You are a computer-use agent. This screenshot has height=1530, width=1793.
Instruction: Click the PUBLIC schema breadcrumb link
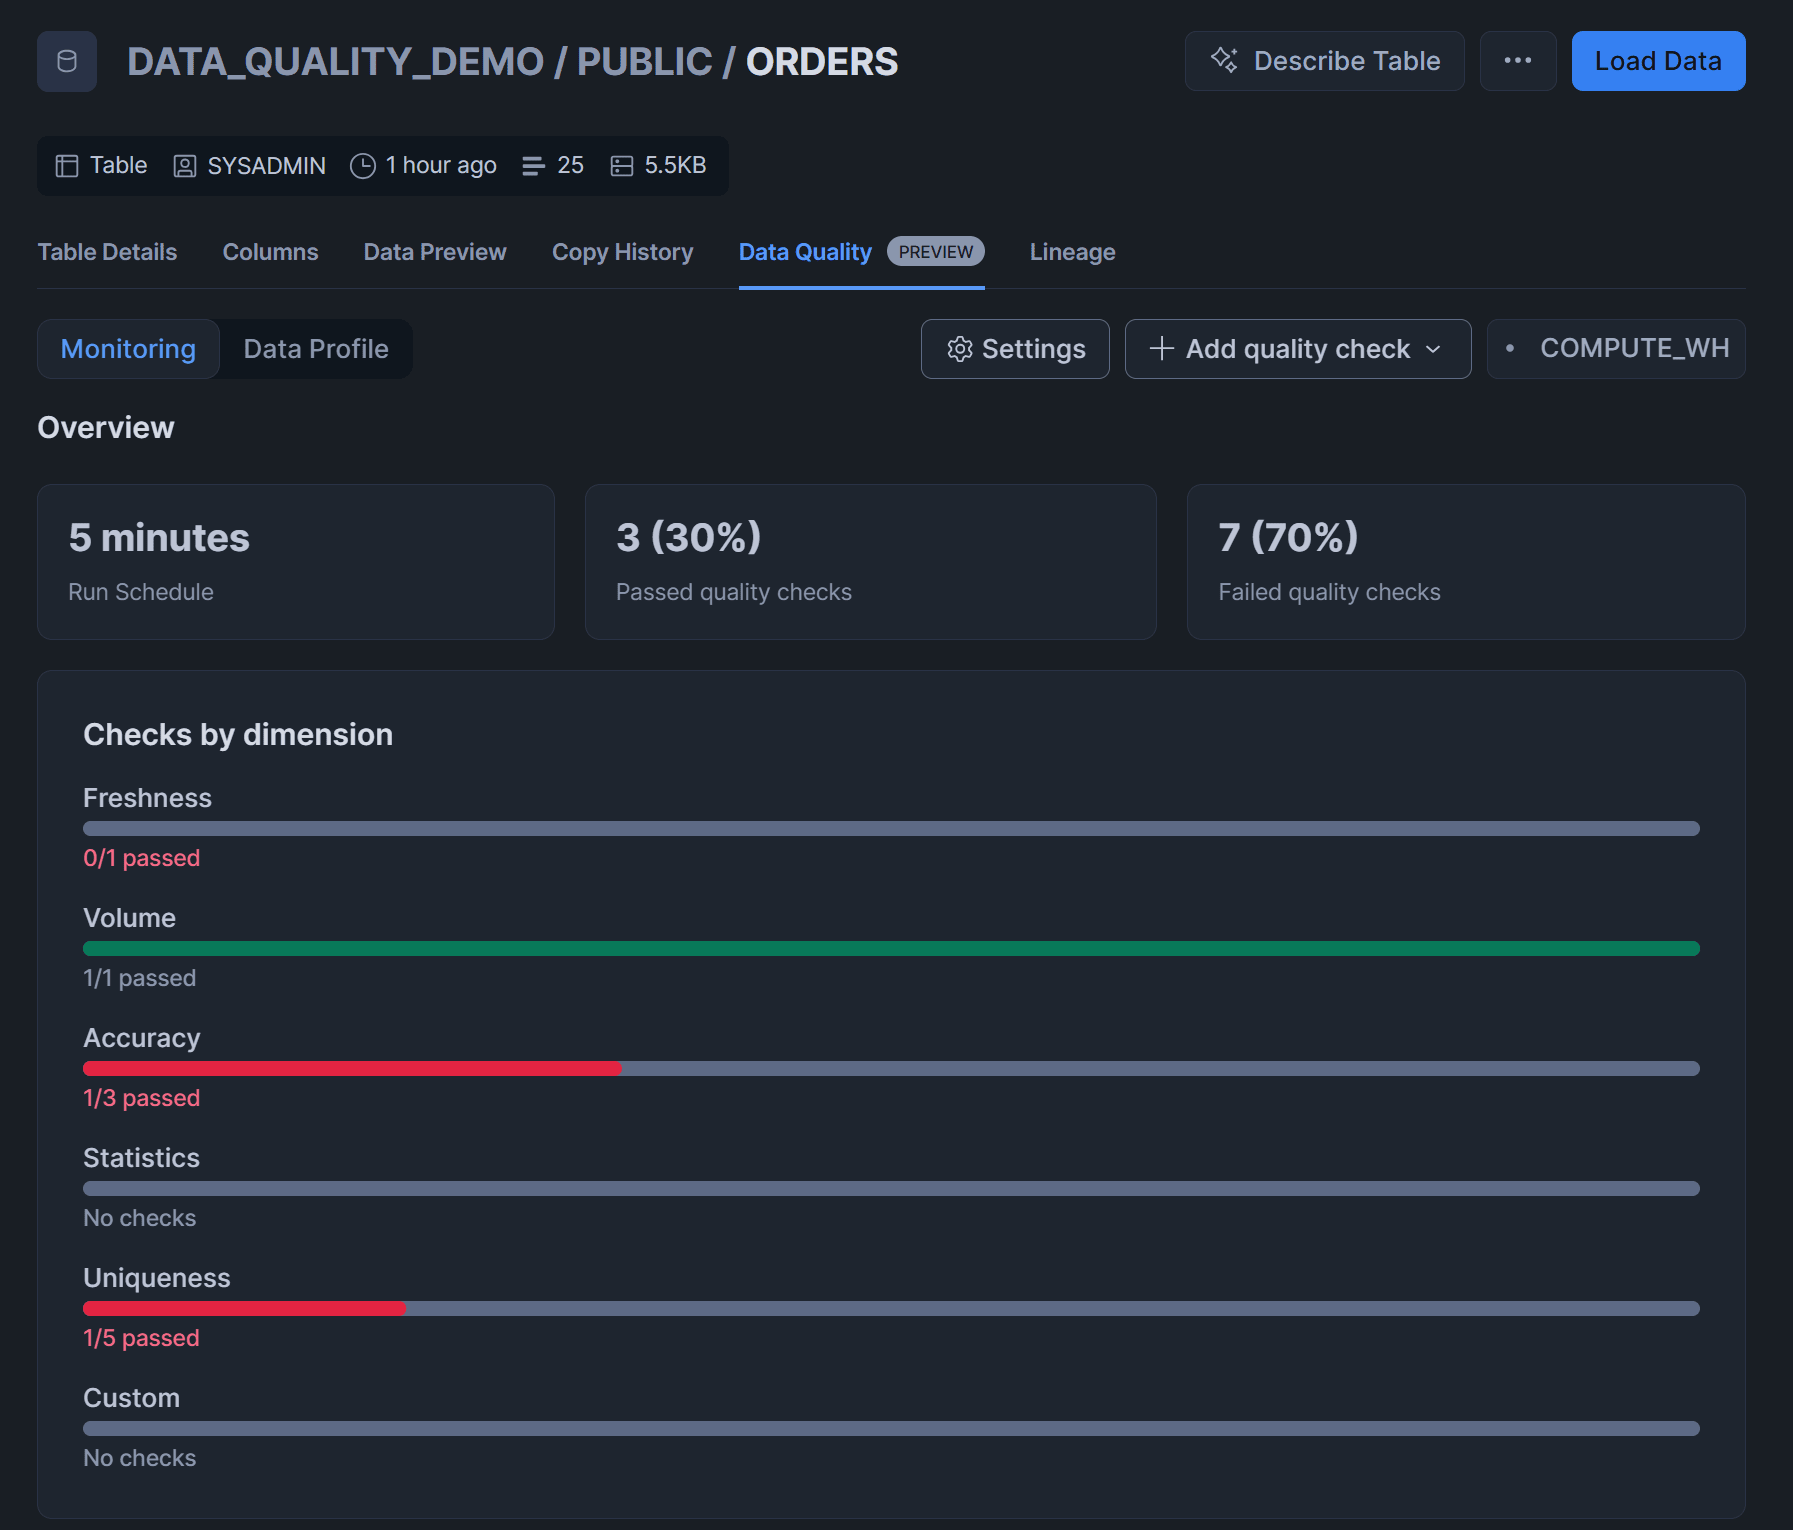point(644,62)
